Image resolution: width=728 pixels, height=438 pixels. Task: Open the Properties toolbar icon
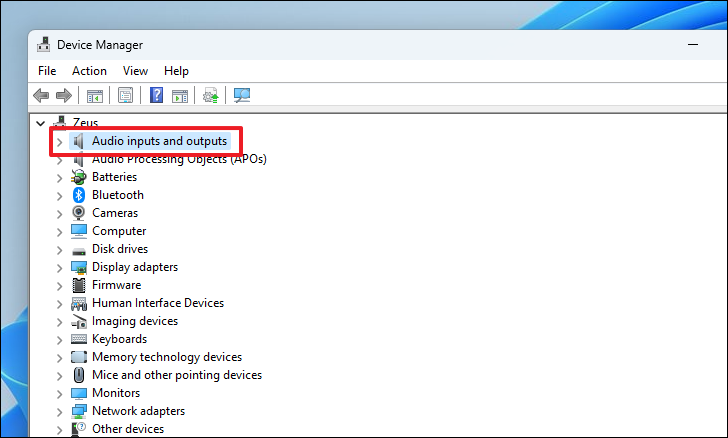coord(125,96)
